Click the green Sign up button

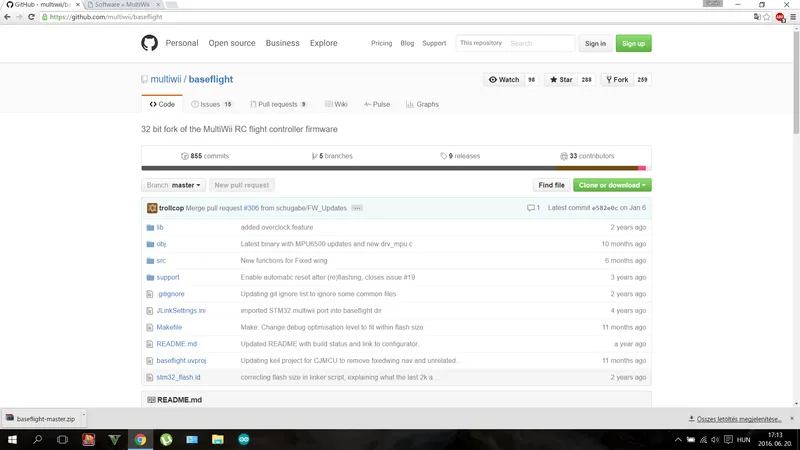pos(632,43)
